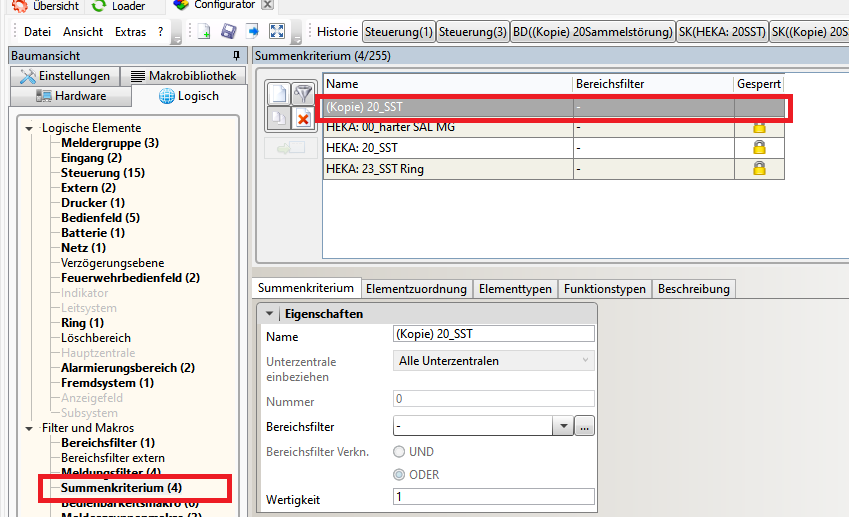This screenshot has width=849, height=517.
Task: Select Feuerwehrbedienfeld (2) in tree
Action: click(x=130, y=278)
